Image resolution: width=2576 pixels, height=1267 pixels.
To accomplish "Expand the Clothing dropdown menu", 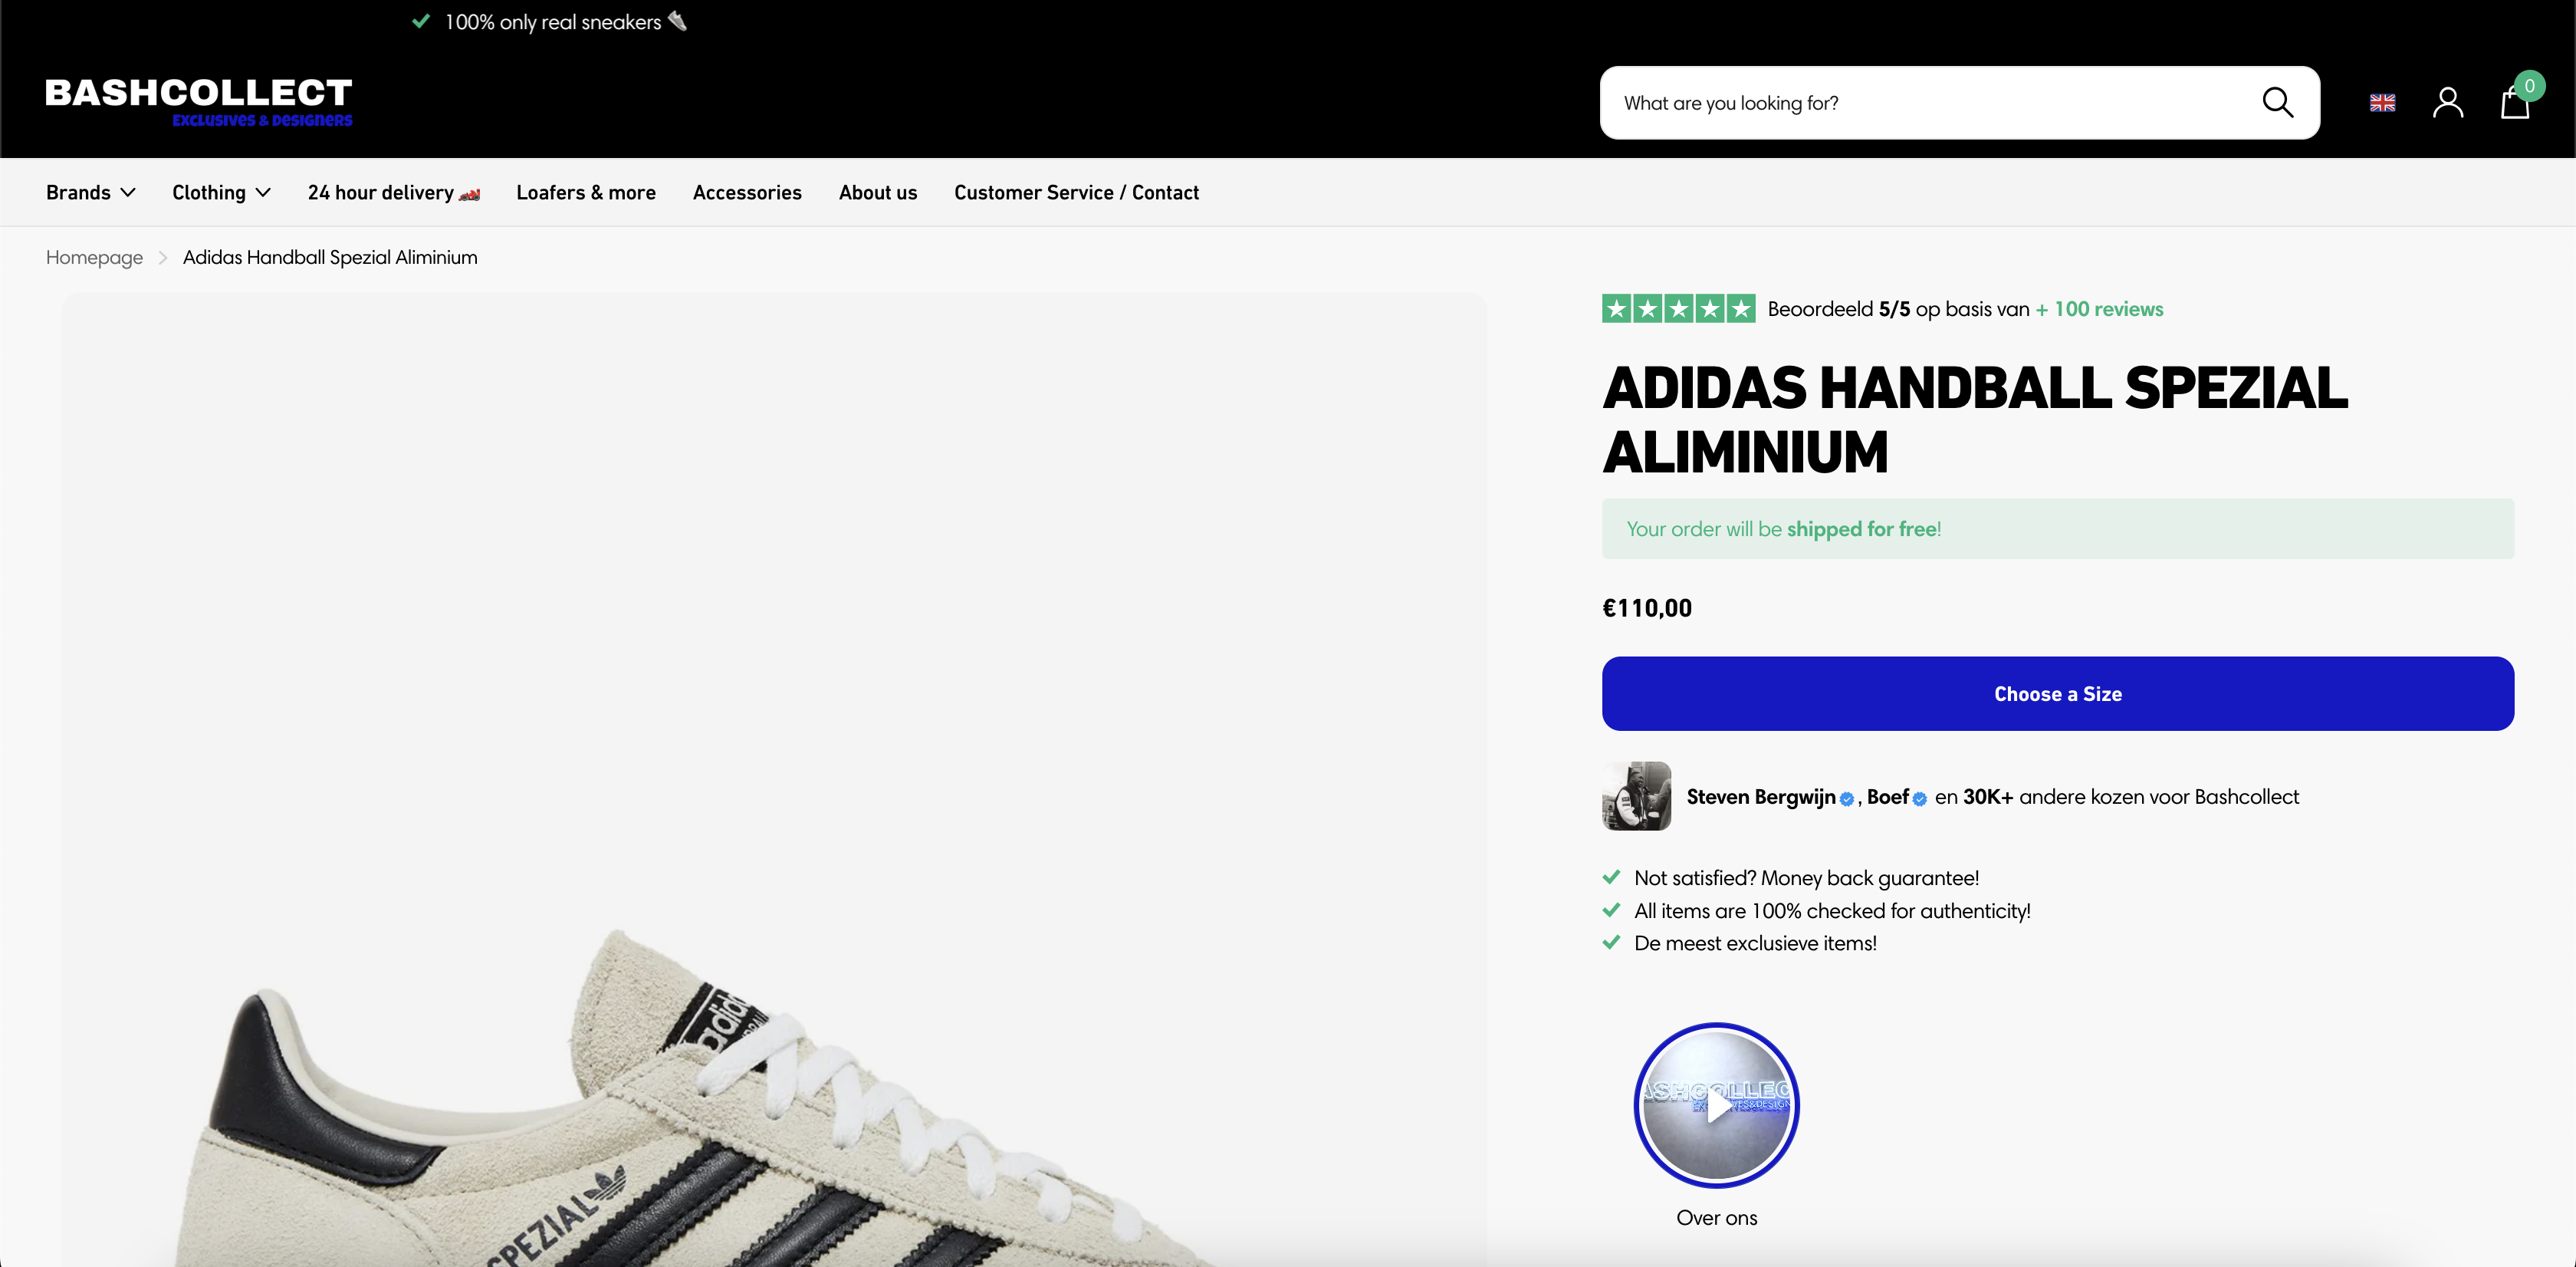I will (221, 192).
